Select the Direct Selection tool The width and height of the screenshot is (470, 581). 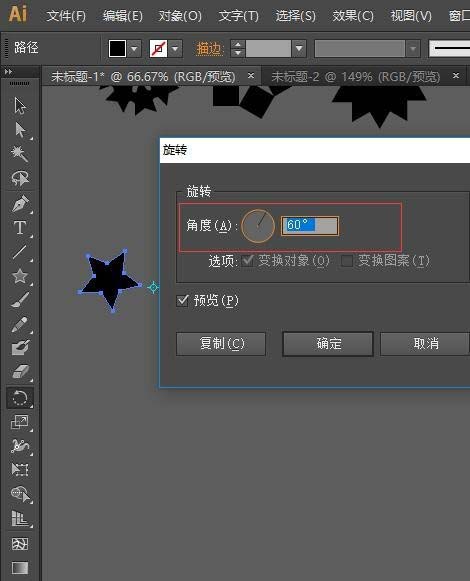20,130
